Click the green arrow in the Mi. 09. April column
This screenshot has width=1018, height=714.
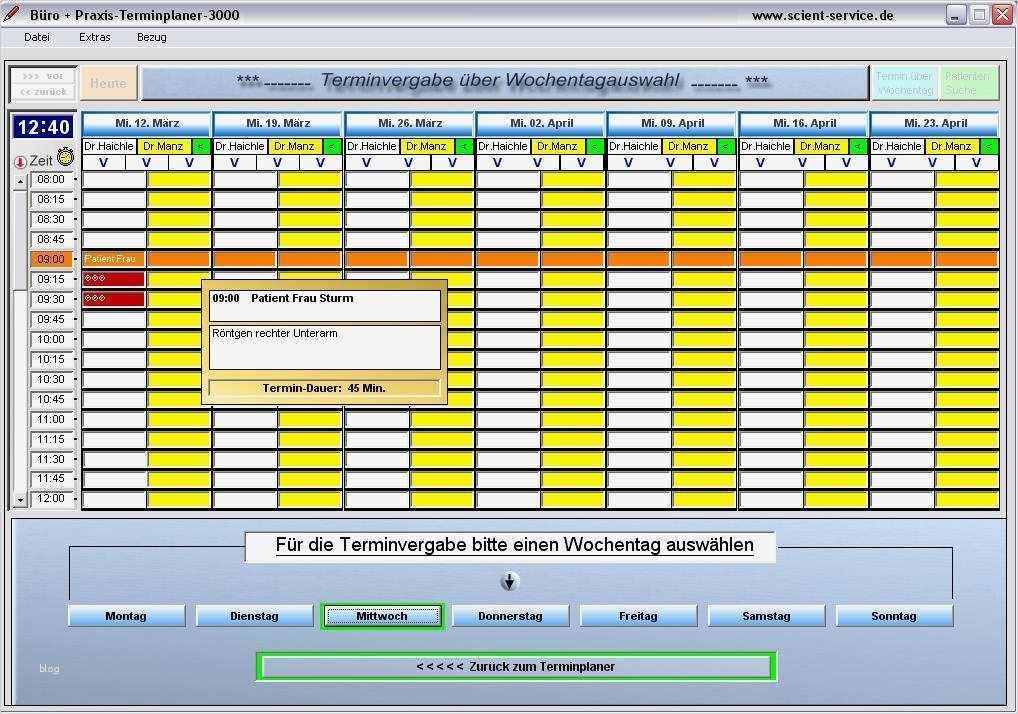click(x=724, y=145)
